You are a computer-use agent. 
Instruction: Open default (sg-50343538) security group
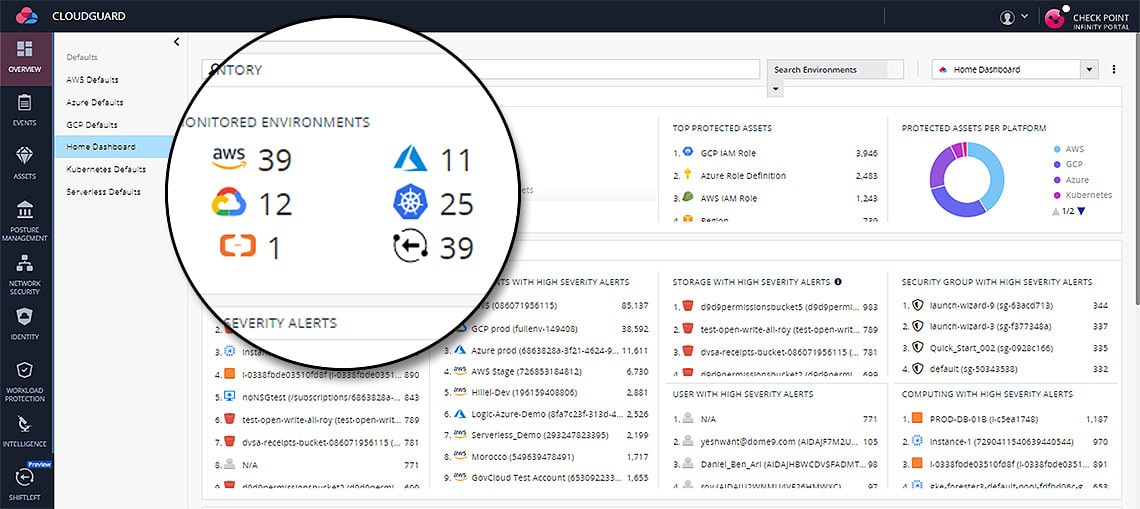[x=1005, y=369]
